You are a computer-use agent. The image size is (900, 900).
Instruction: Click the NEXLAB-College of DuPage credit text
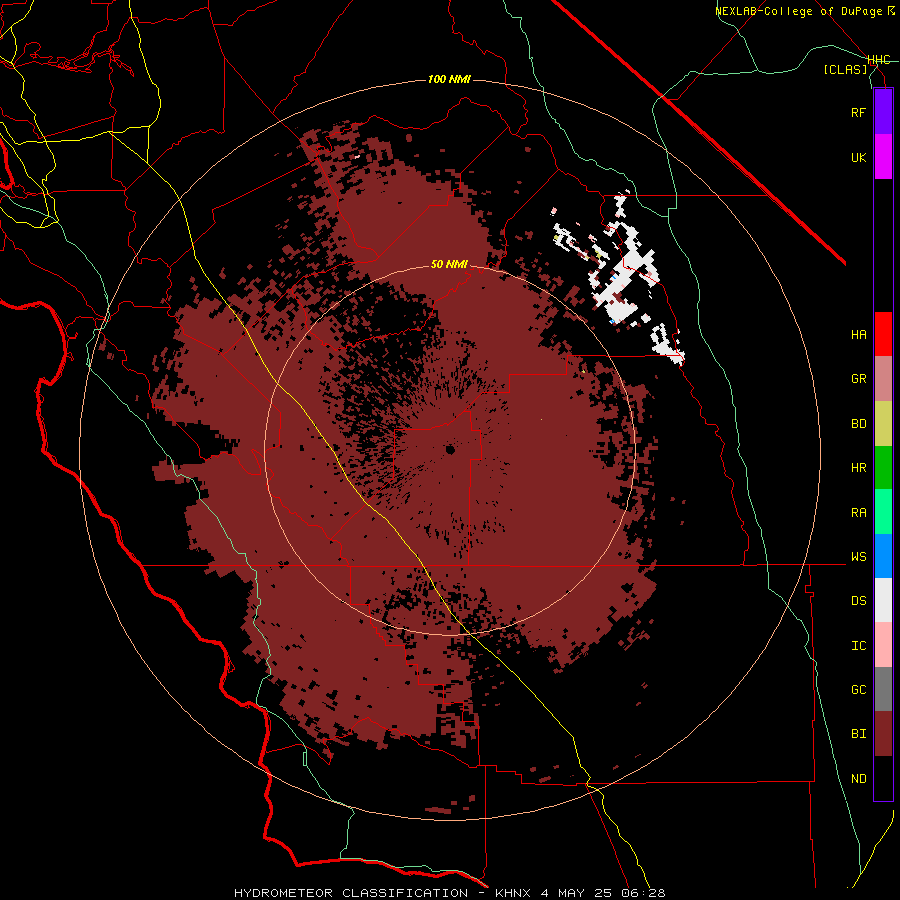800,11
